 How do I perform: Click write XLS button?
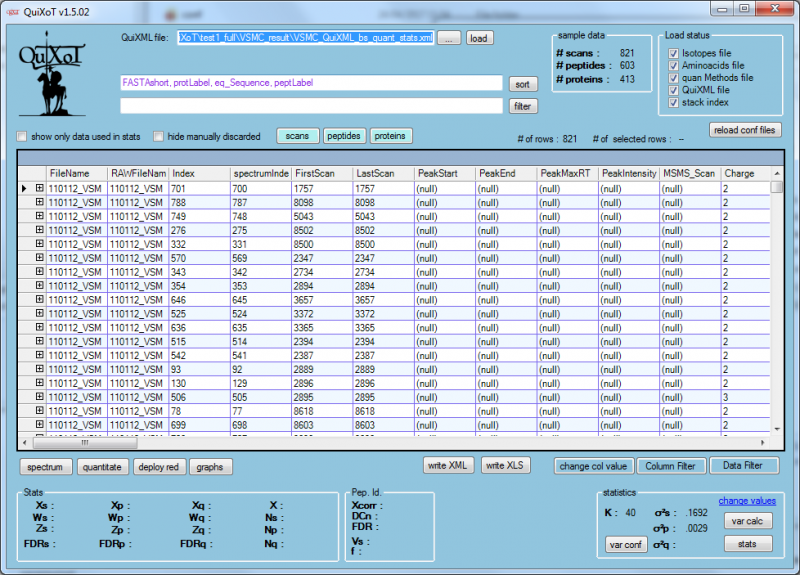coord(505,465)
